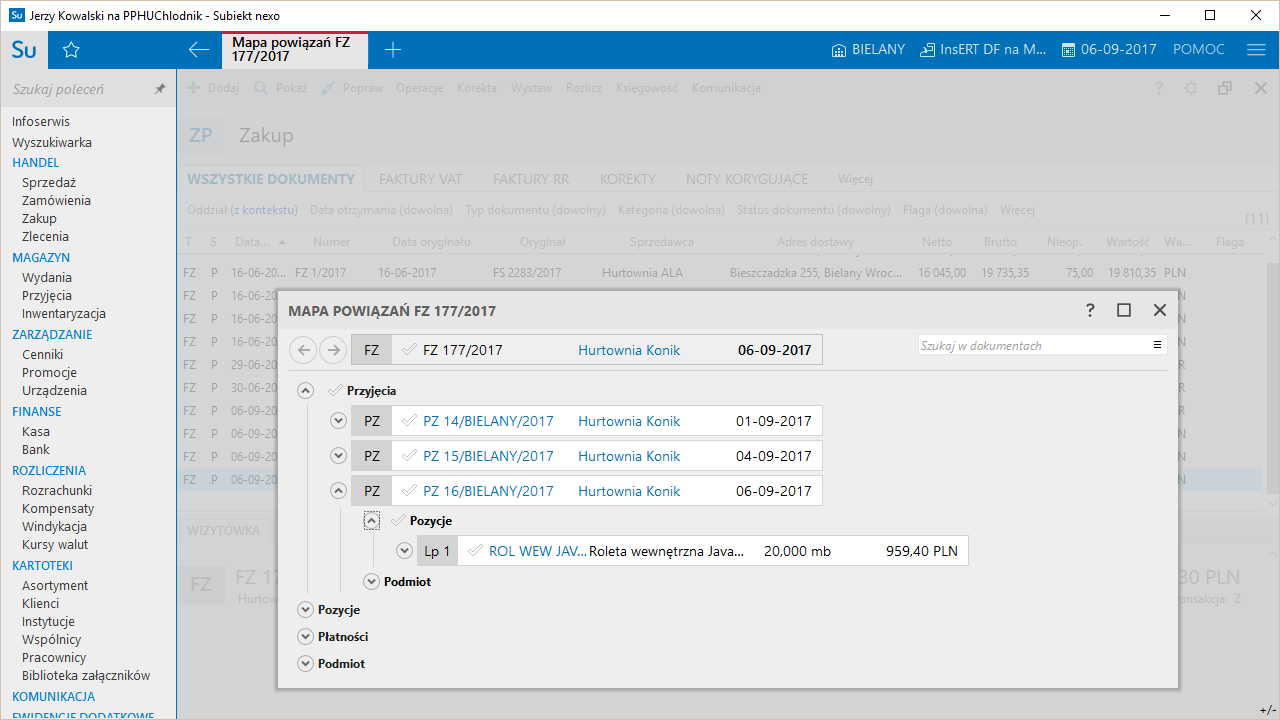Viewport: 1280px width, 720px height.
Task: Collapse PZ 16/BIELANY/2017 row
Action: click(338, 491)
